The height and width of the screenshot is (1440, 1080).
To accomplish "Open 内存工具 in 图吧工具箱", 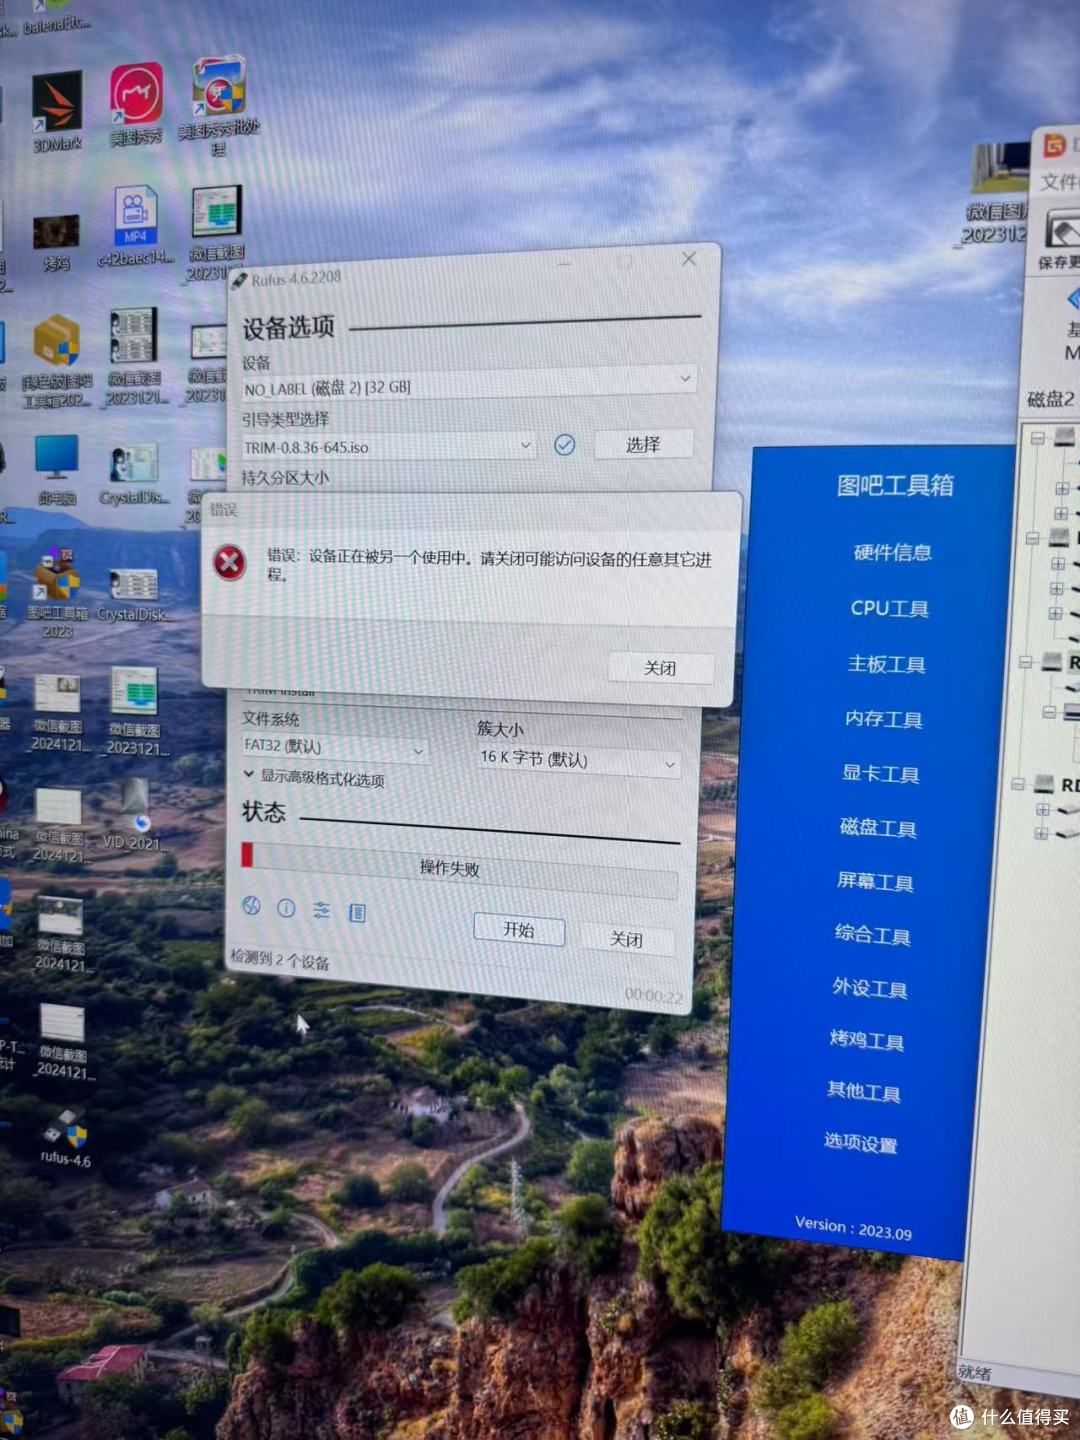I will coord(883,719).
